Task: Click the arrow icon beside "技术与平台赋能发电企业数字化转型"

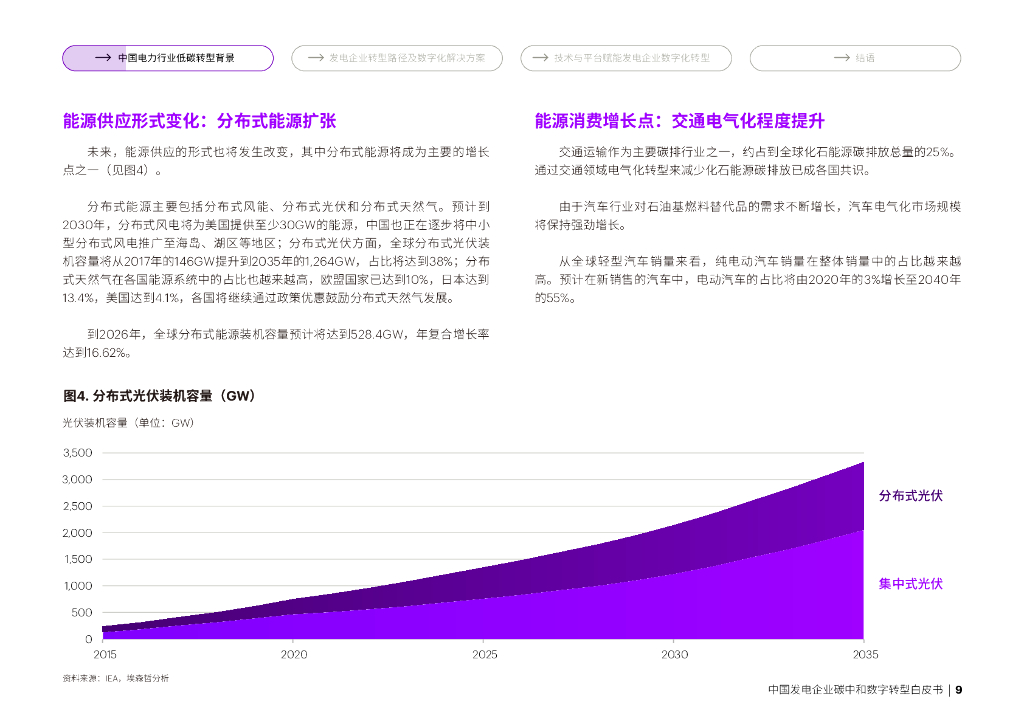Action: tap(541, 58)
